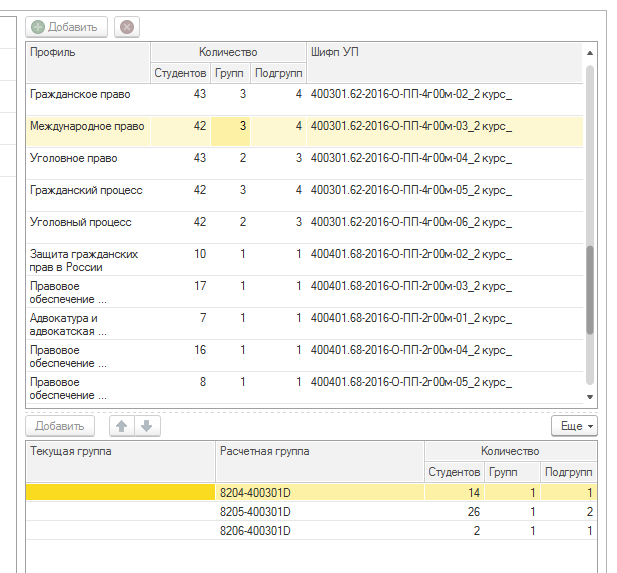617x573 pixels.
Task: Click the move up arrow icon
Action: pyautogui.click(x=123, y=426)
